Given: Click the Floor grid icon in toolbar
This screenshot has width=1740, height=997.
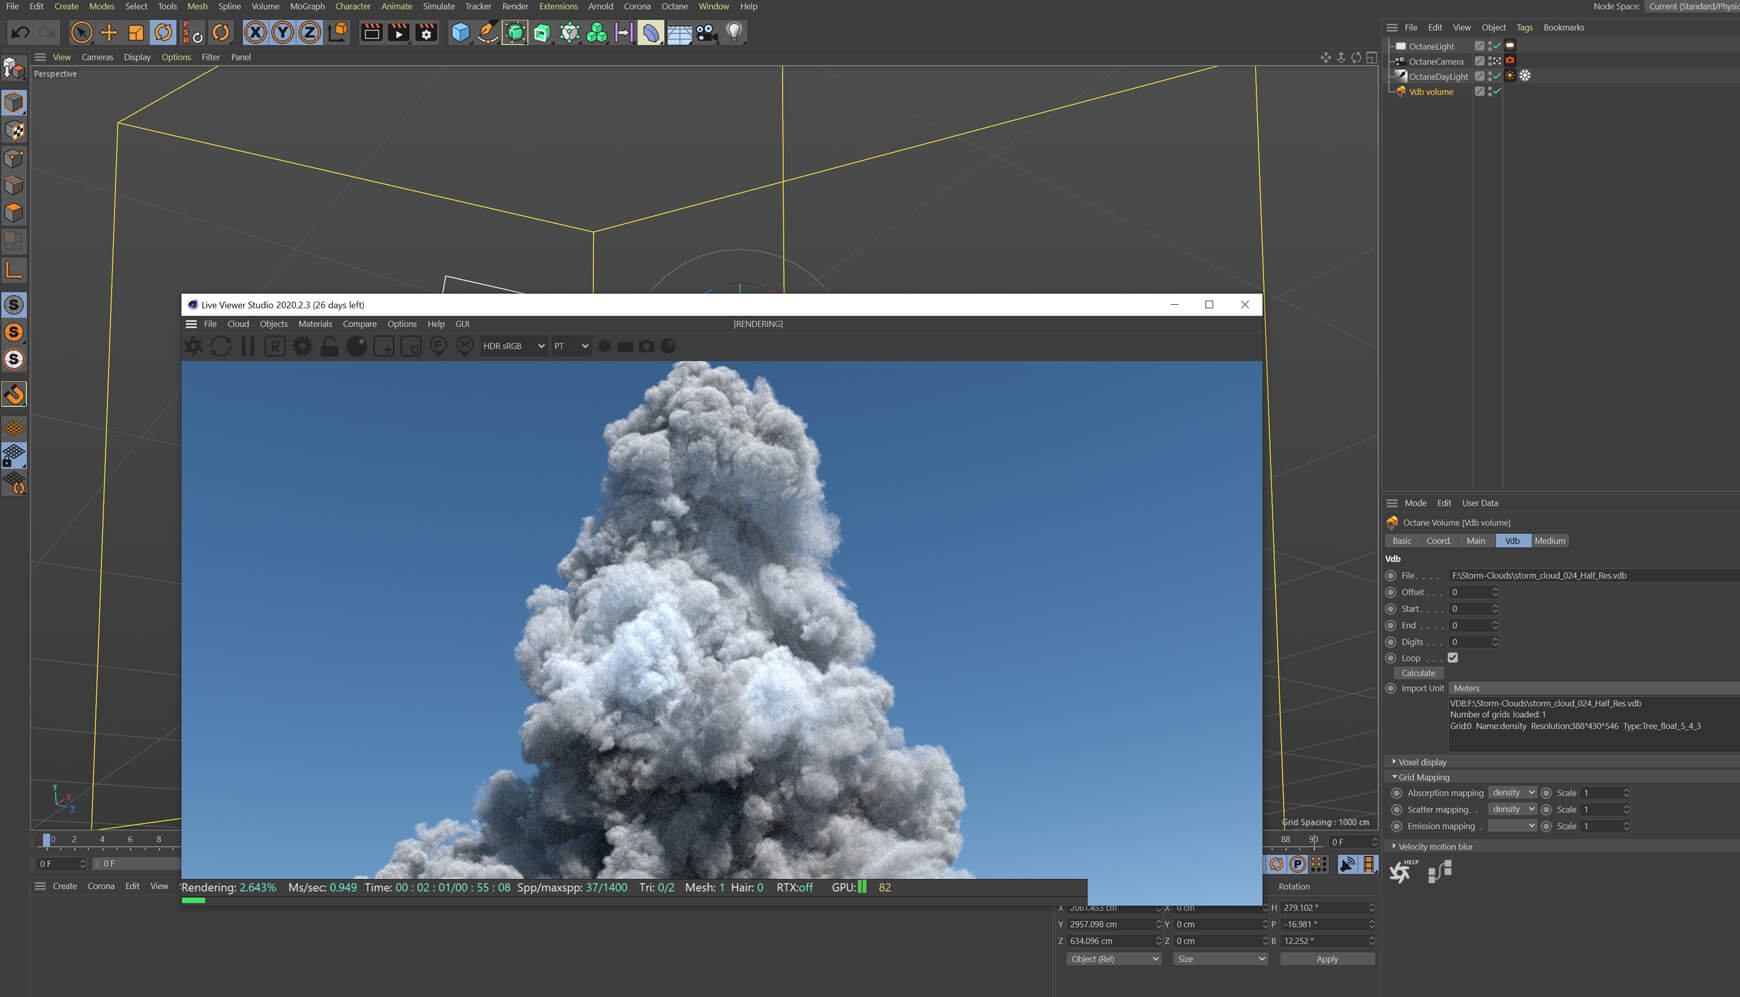Looking at the screenshot, I should pos(679,33).
